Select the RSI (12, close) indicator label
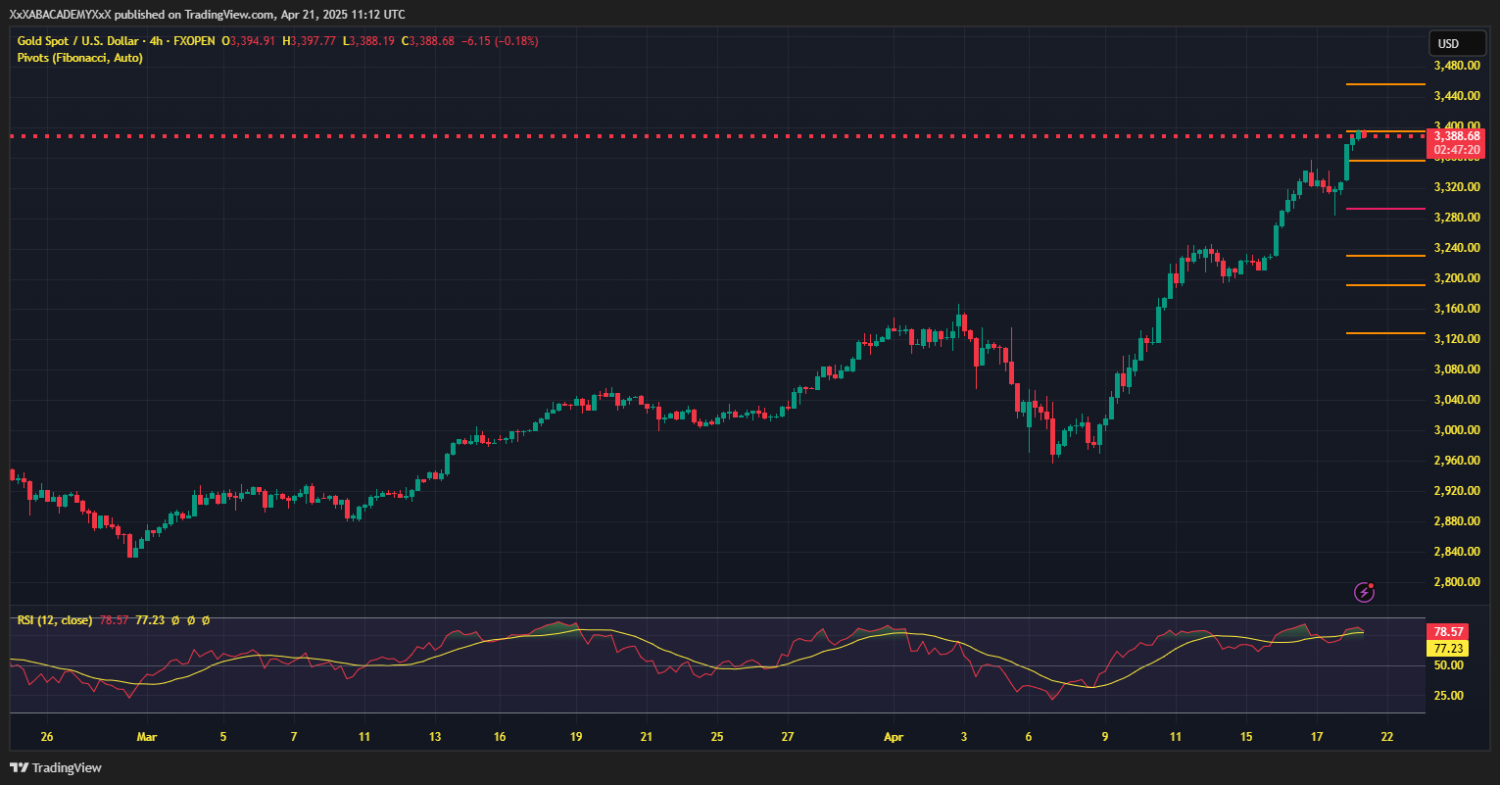This screenshot has width=1500, height=785. (54, 620)
